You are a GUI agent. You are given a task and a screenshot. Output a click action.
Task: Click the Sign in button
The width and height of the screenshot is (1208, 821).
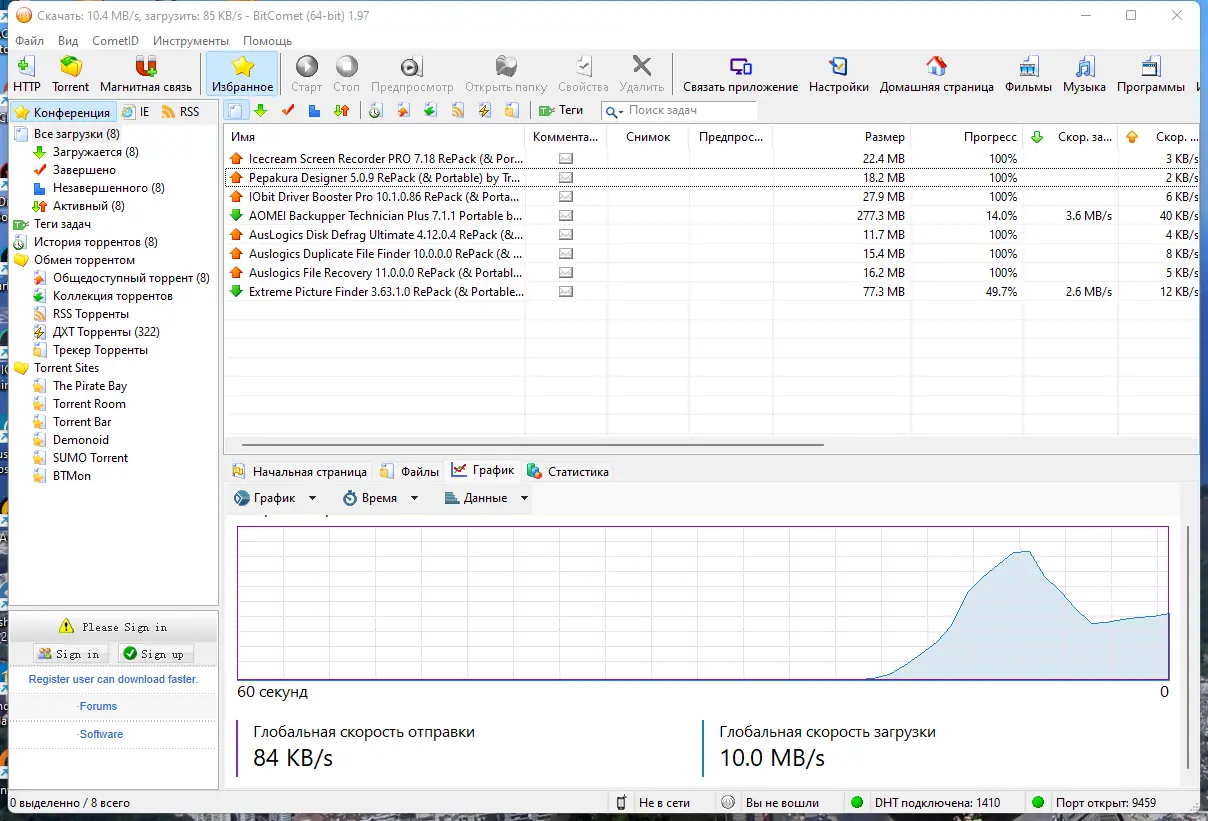click(70, 654)
